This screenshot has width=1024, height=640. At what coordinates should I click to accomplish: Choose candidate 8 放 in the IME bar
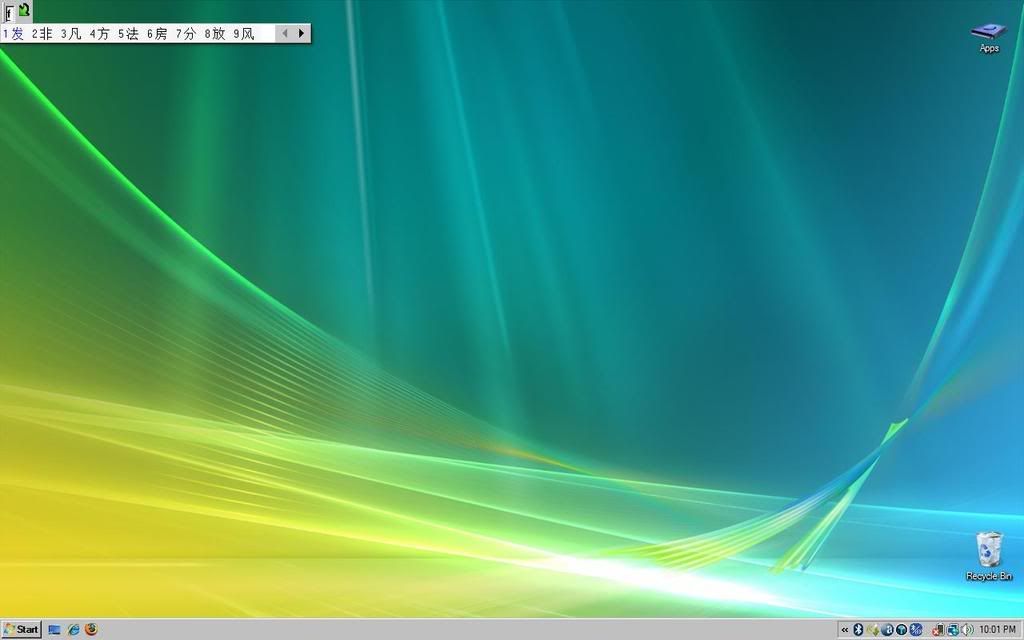click(215, 34)
